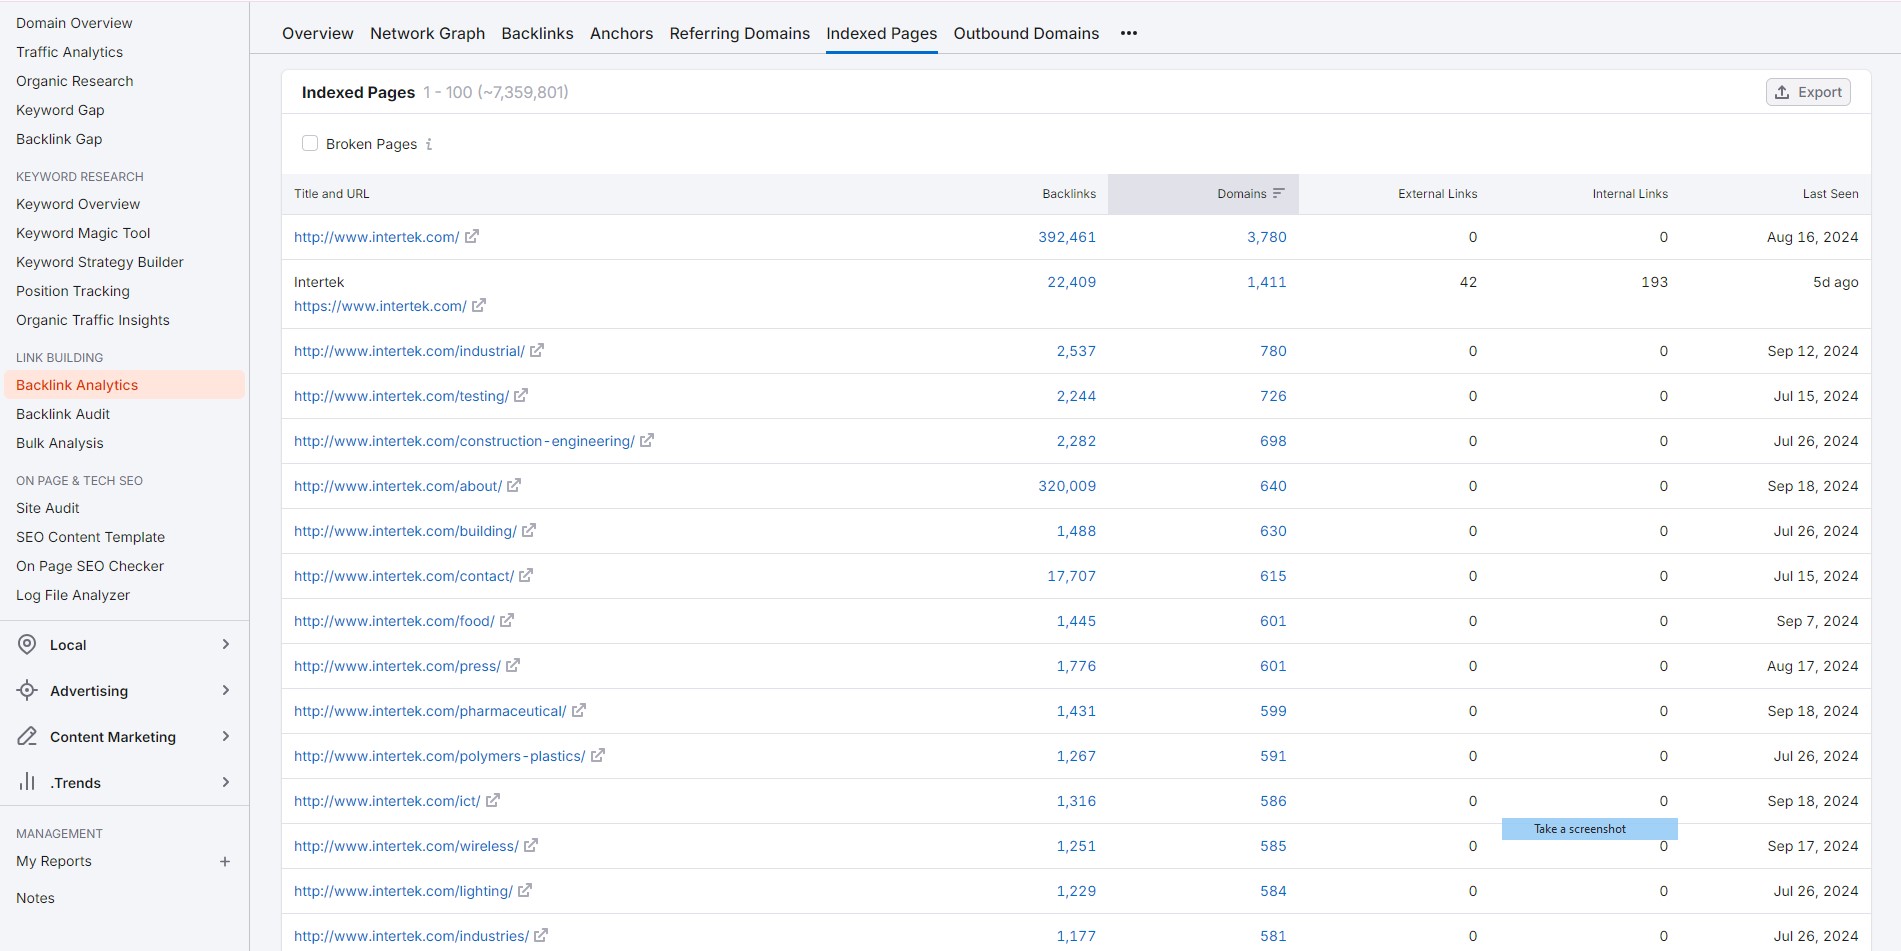Image resolution: width=1901 pixels, height=951 pixels.
Task: Click backlinks count 320,009 for about page
Action: pyautogui.click(x=1067, y=486)
